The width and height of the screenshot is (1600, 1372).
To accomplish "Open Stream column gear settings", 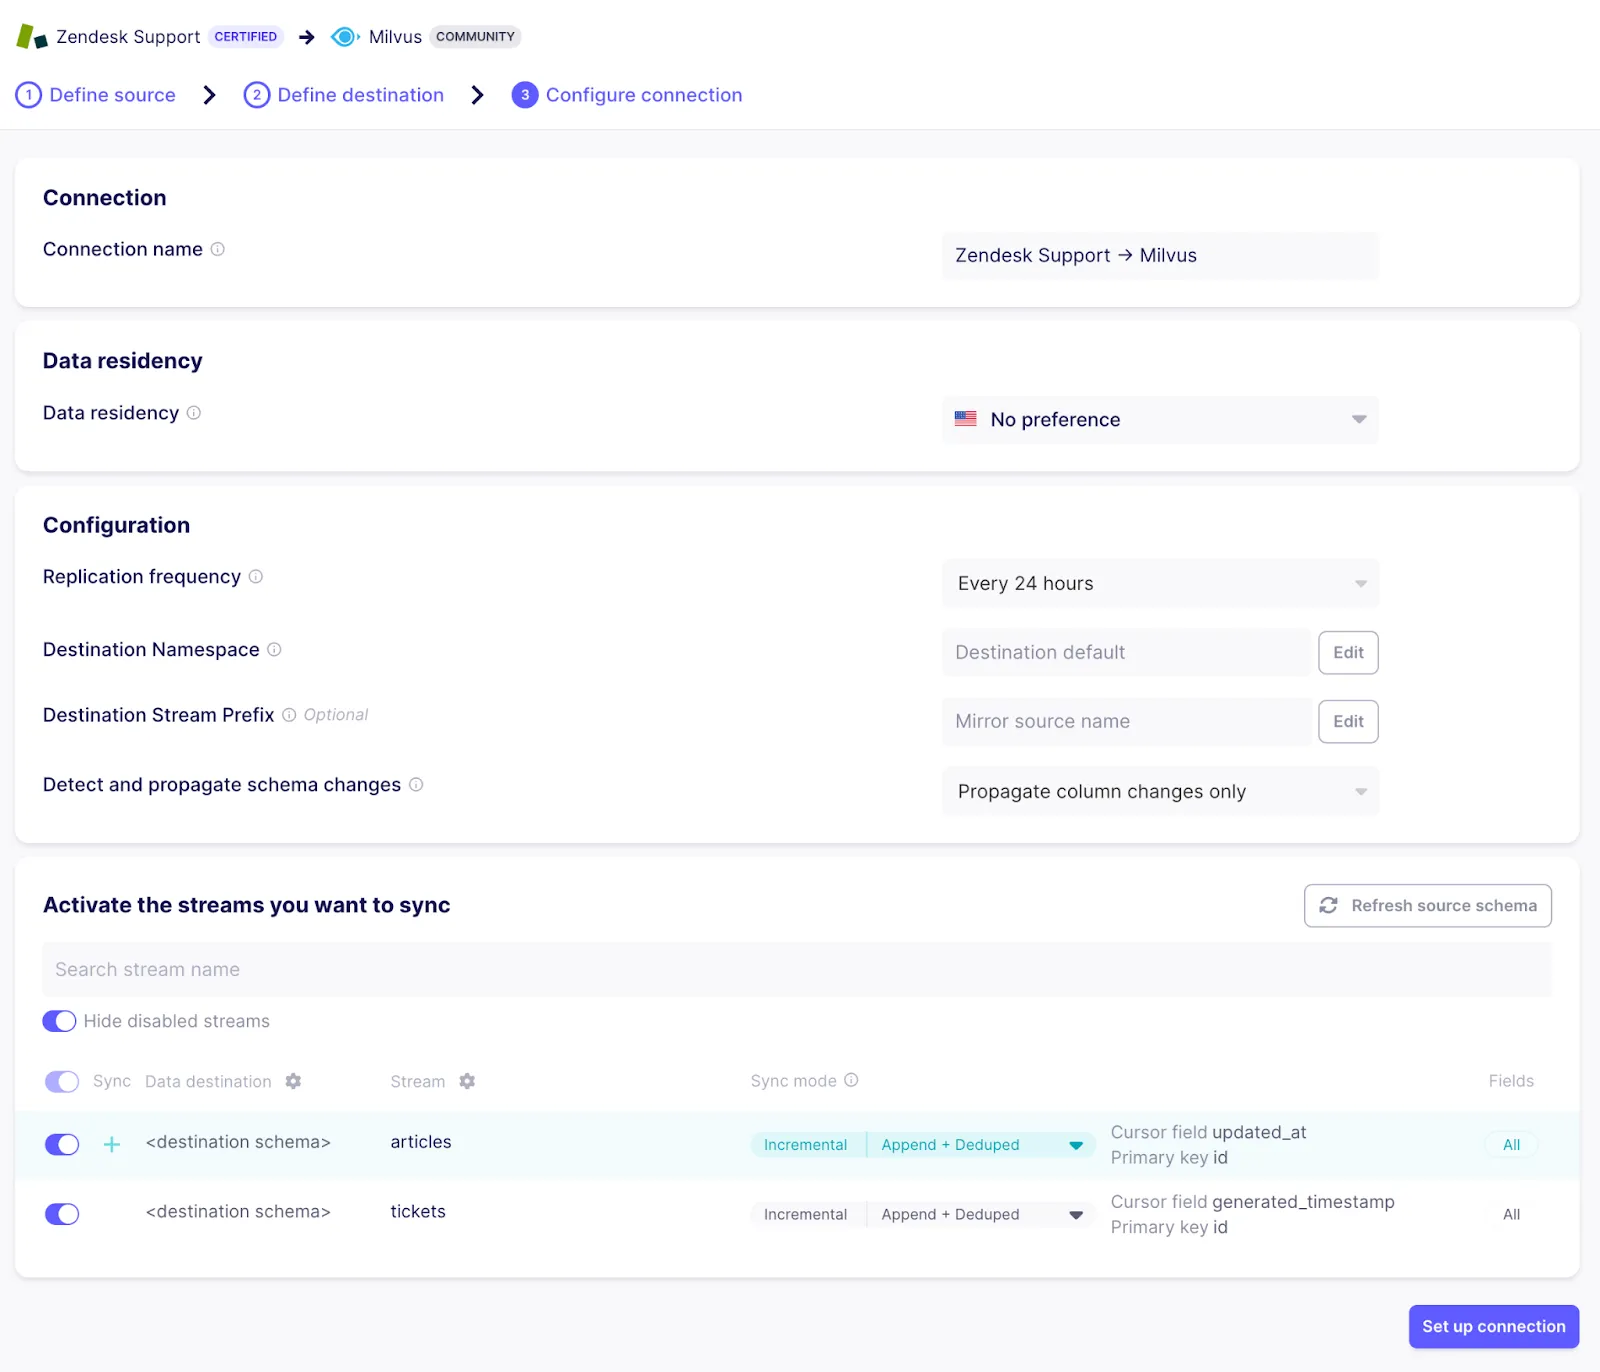I will pyautogui.click(x=467, y=1082).
